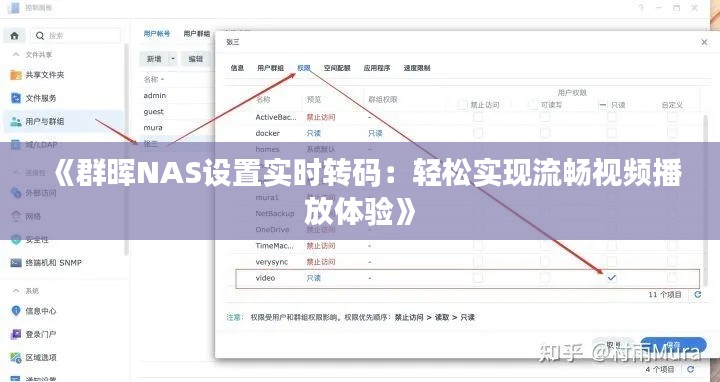Open the 用户群组 tab in the 张三 dialog

coord(270,68)
